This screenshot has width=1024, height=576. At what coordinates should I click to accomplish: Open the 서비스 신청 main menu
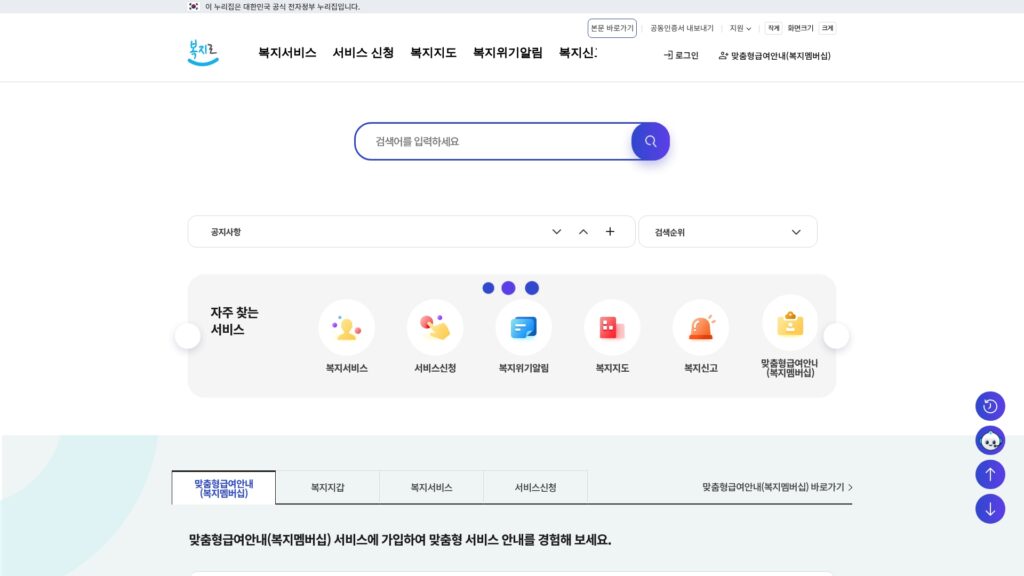363,53
